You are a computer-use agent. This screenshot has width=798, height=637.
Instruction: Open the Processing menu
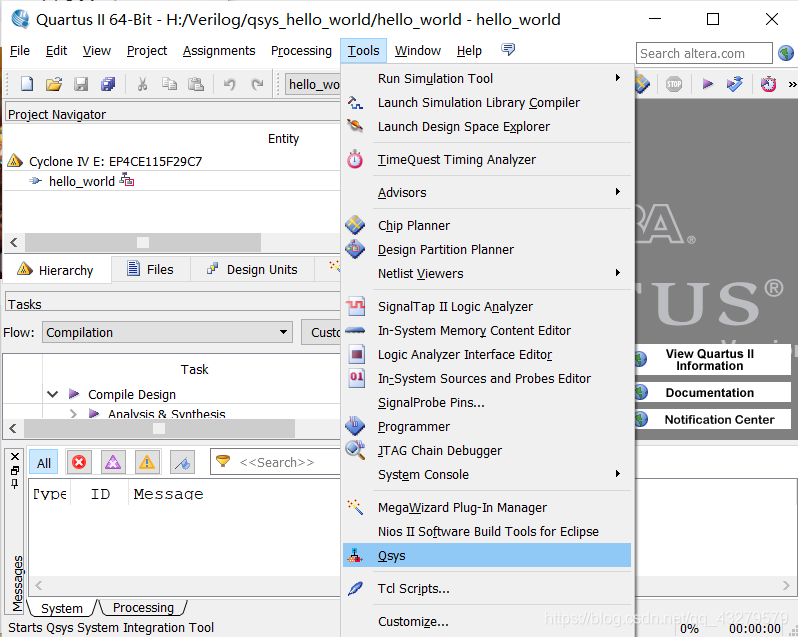coord(301,51)
